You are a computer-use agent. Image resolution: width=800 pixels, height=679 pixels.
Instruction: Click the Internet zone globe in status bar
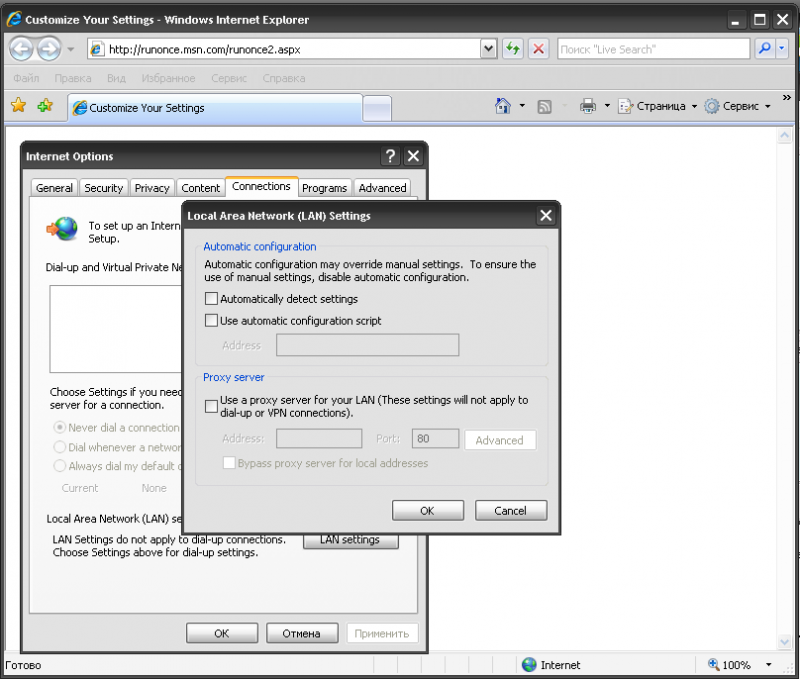click(x=529, y=665)
